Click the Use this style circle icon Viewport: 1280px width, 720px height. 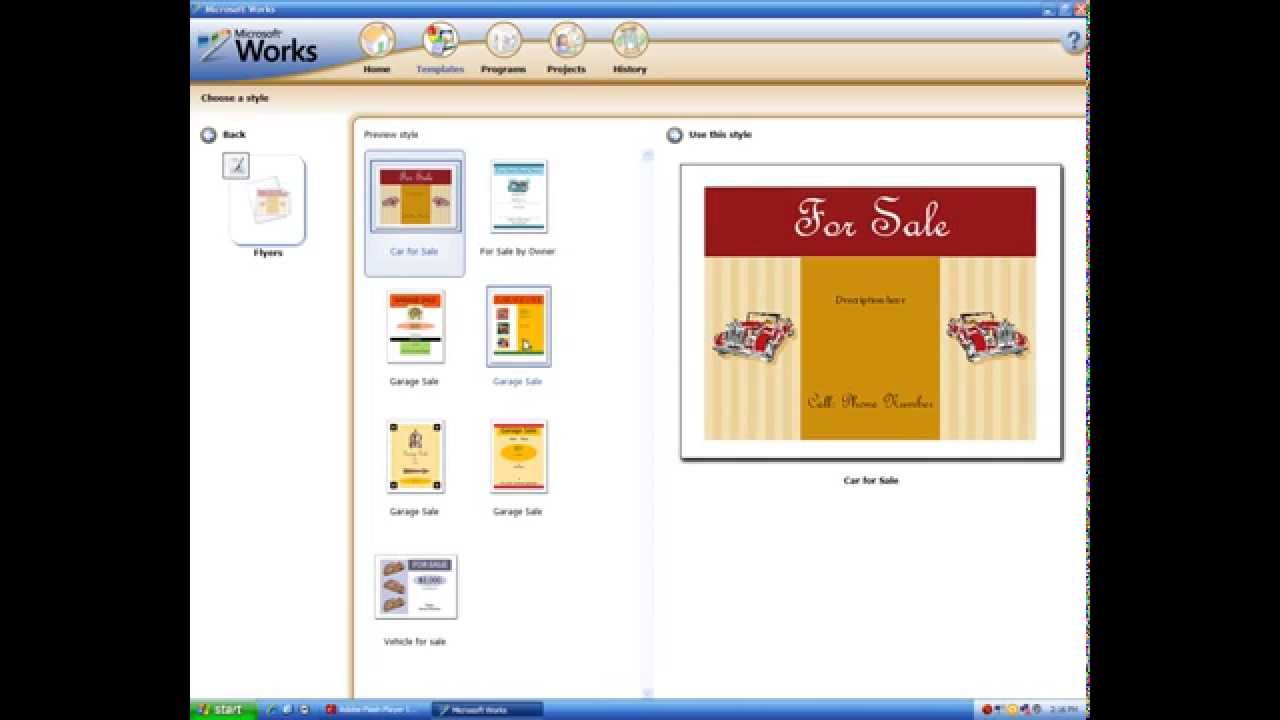click(x=675, y=134)
